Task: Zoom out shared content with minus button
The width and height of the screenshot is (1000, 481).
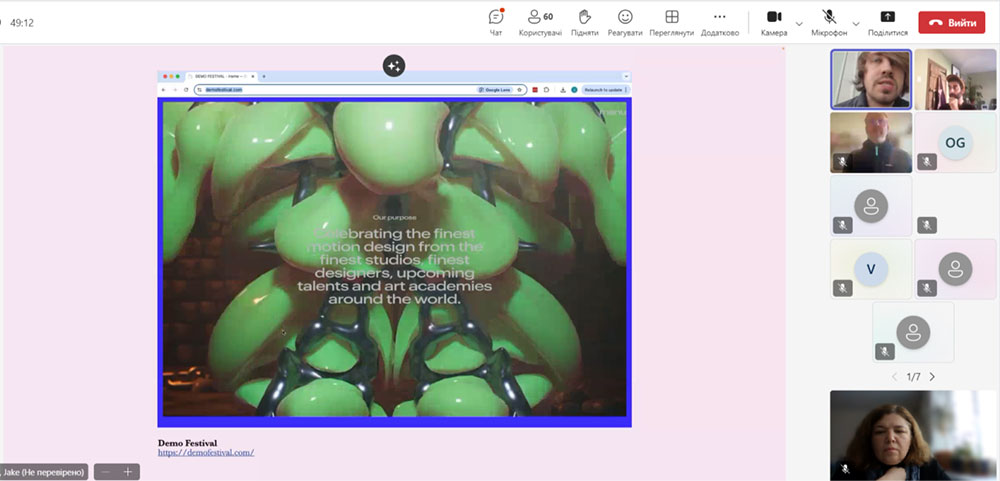Action: pos(107,471)
